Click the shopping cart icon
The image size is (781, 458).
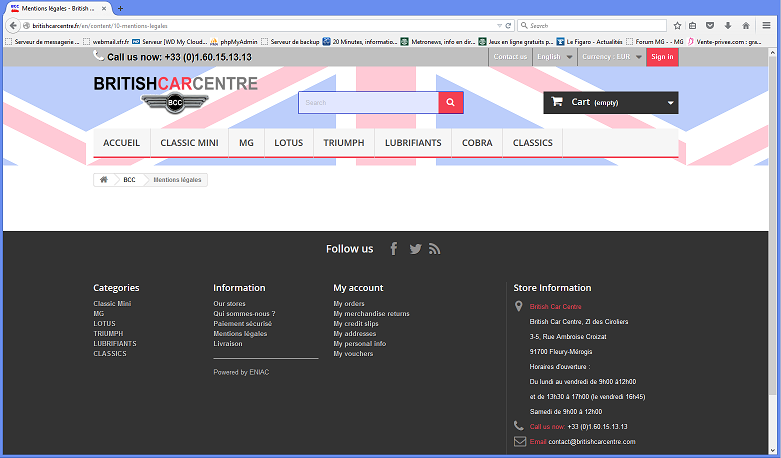tap(557, 102)
